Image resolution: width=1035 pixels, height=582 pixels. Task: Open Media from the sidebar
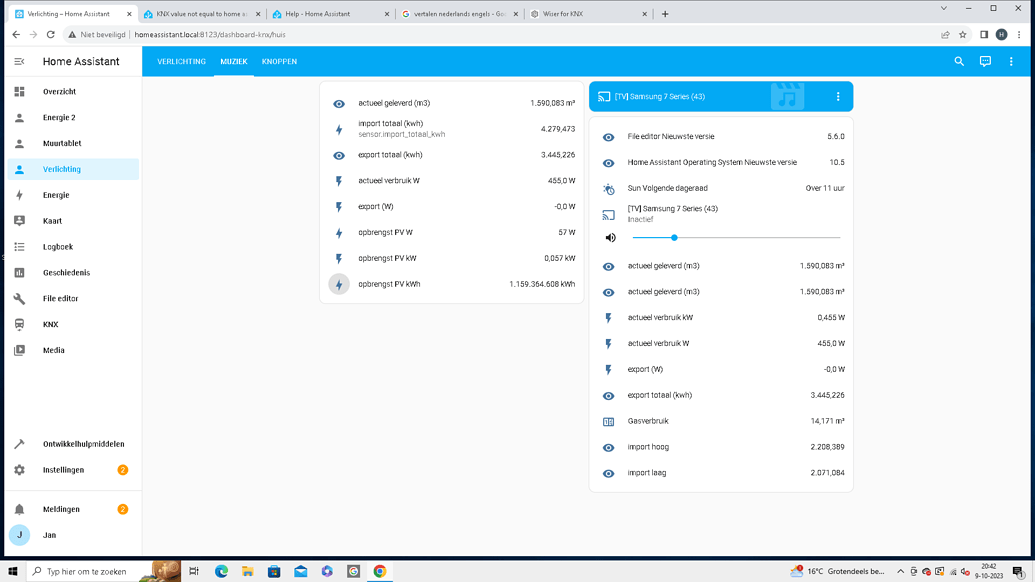click(52, 350)
